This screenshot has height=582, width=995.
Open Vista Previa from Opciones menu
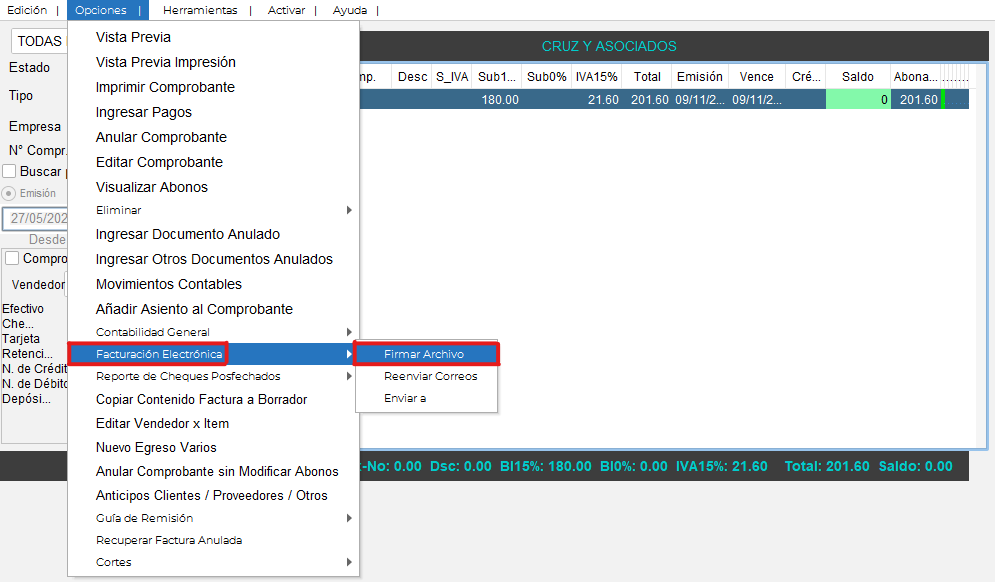(x=133, y=37)
